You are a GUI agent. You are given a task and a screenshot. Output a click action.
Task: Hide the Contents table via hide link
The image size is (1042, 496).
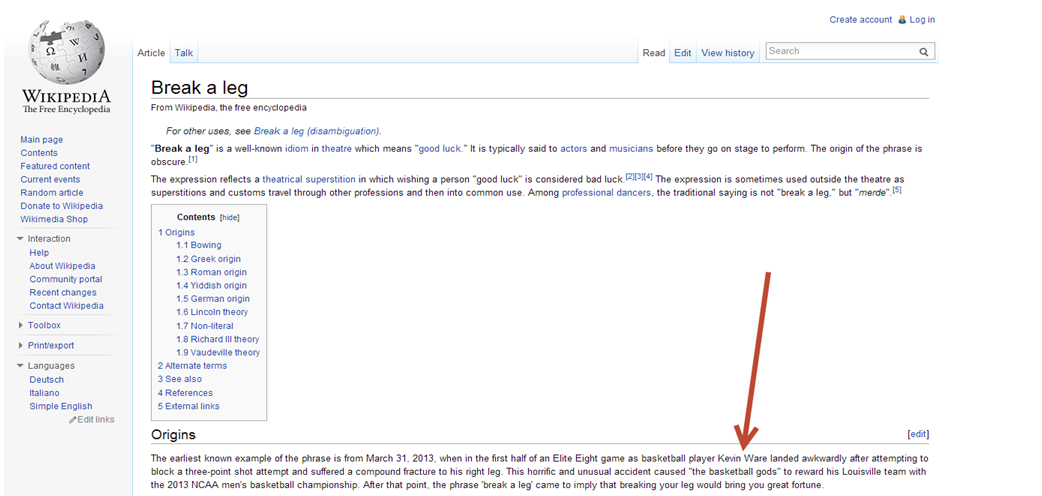[230, 217]
